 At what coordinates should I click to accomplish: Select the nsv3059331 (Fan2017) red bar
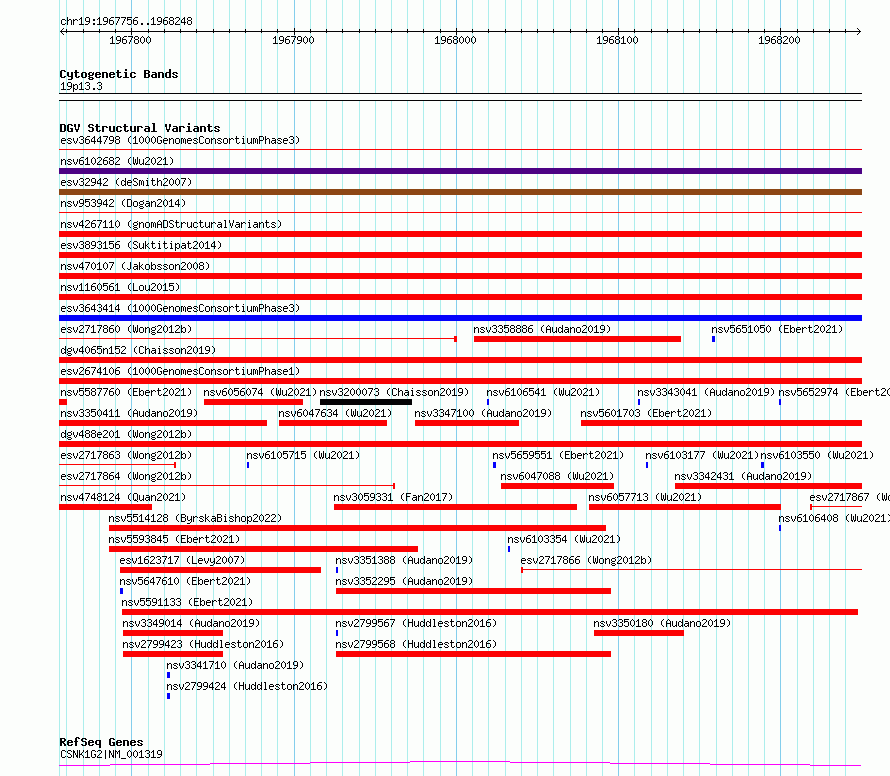(455, 507)
